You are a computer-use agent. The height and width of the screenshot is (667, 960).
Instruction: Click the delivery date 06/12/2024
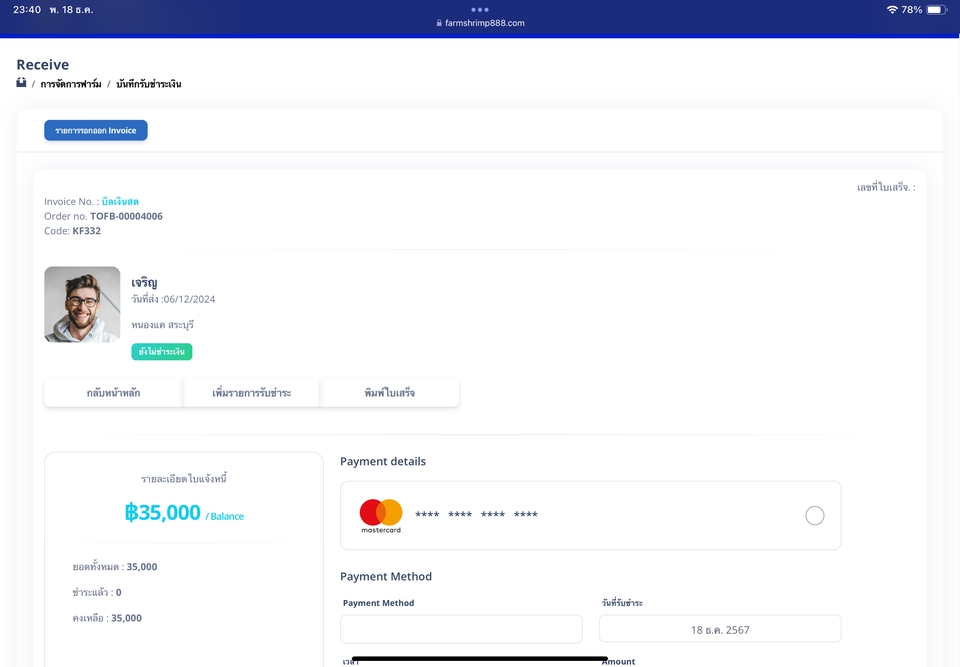click(189, 300)
